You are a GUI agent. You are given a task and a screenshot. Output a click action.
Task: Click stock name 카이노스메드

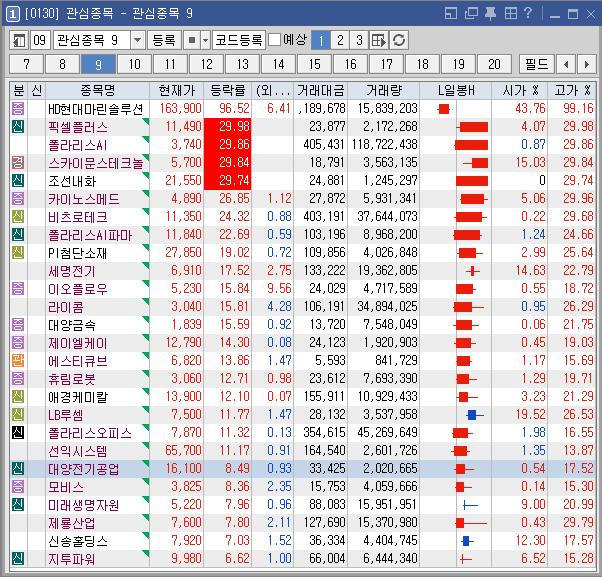point(84,199)
